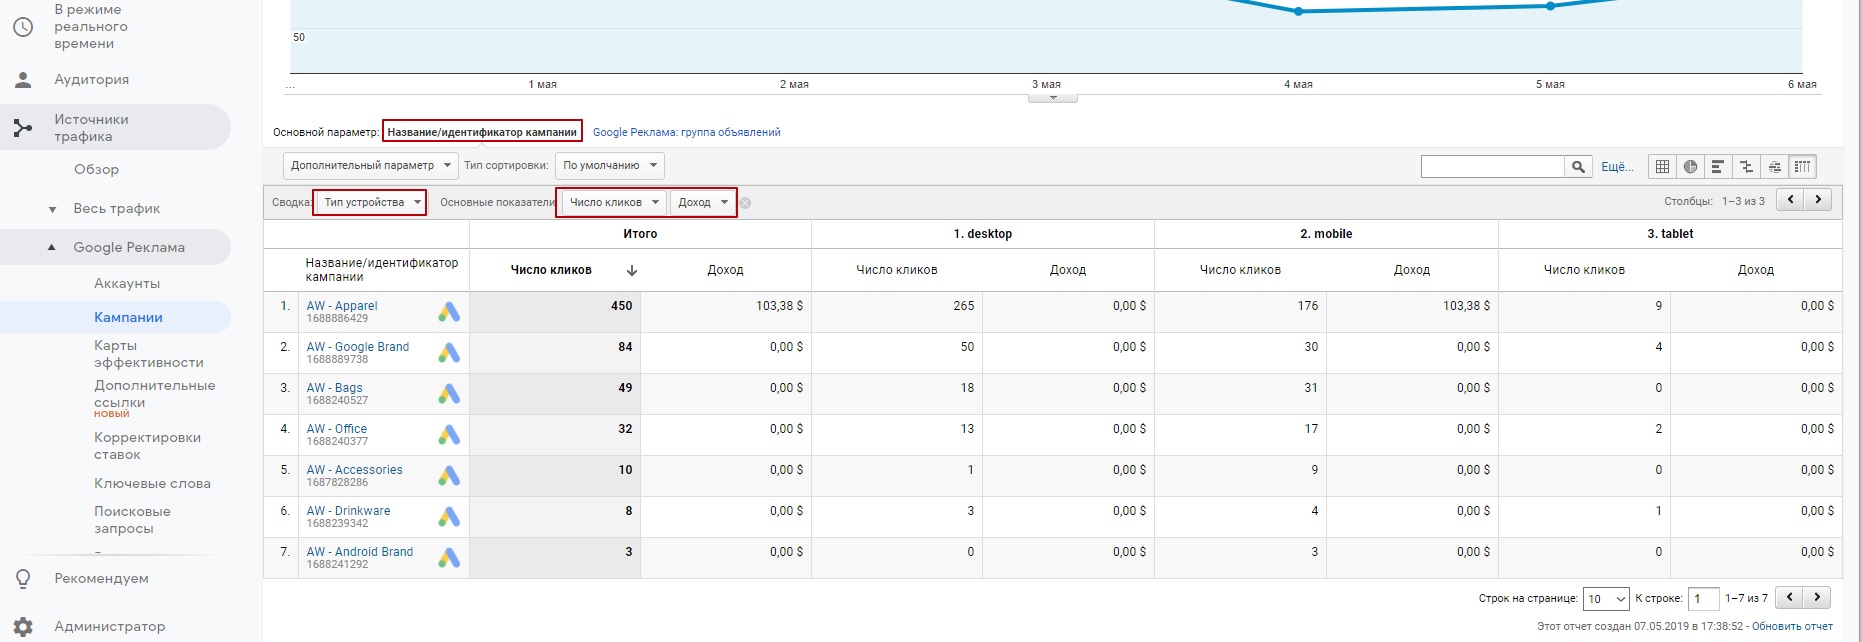Click Google Ads icon in AW - Android Brand row
1862x642 pixels.
pos(449,558)
